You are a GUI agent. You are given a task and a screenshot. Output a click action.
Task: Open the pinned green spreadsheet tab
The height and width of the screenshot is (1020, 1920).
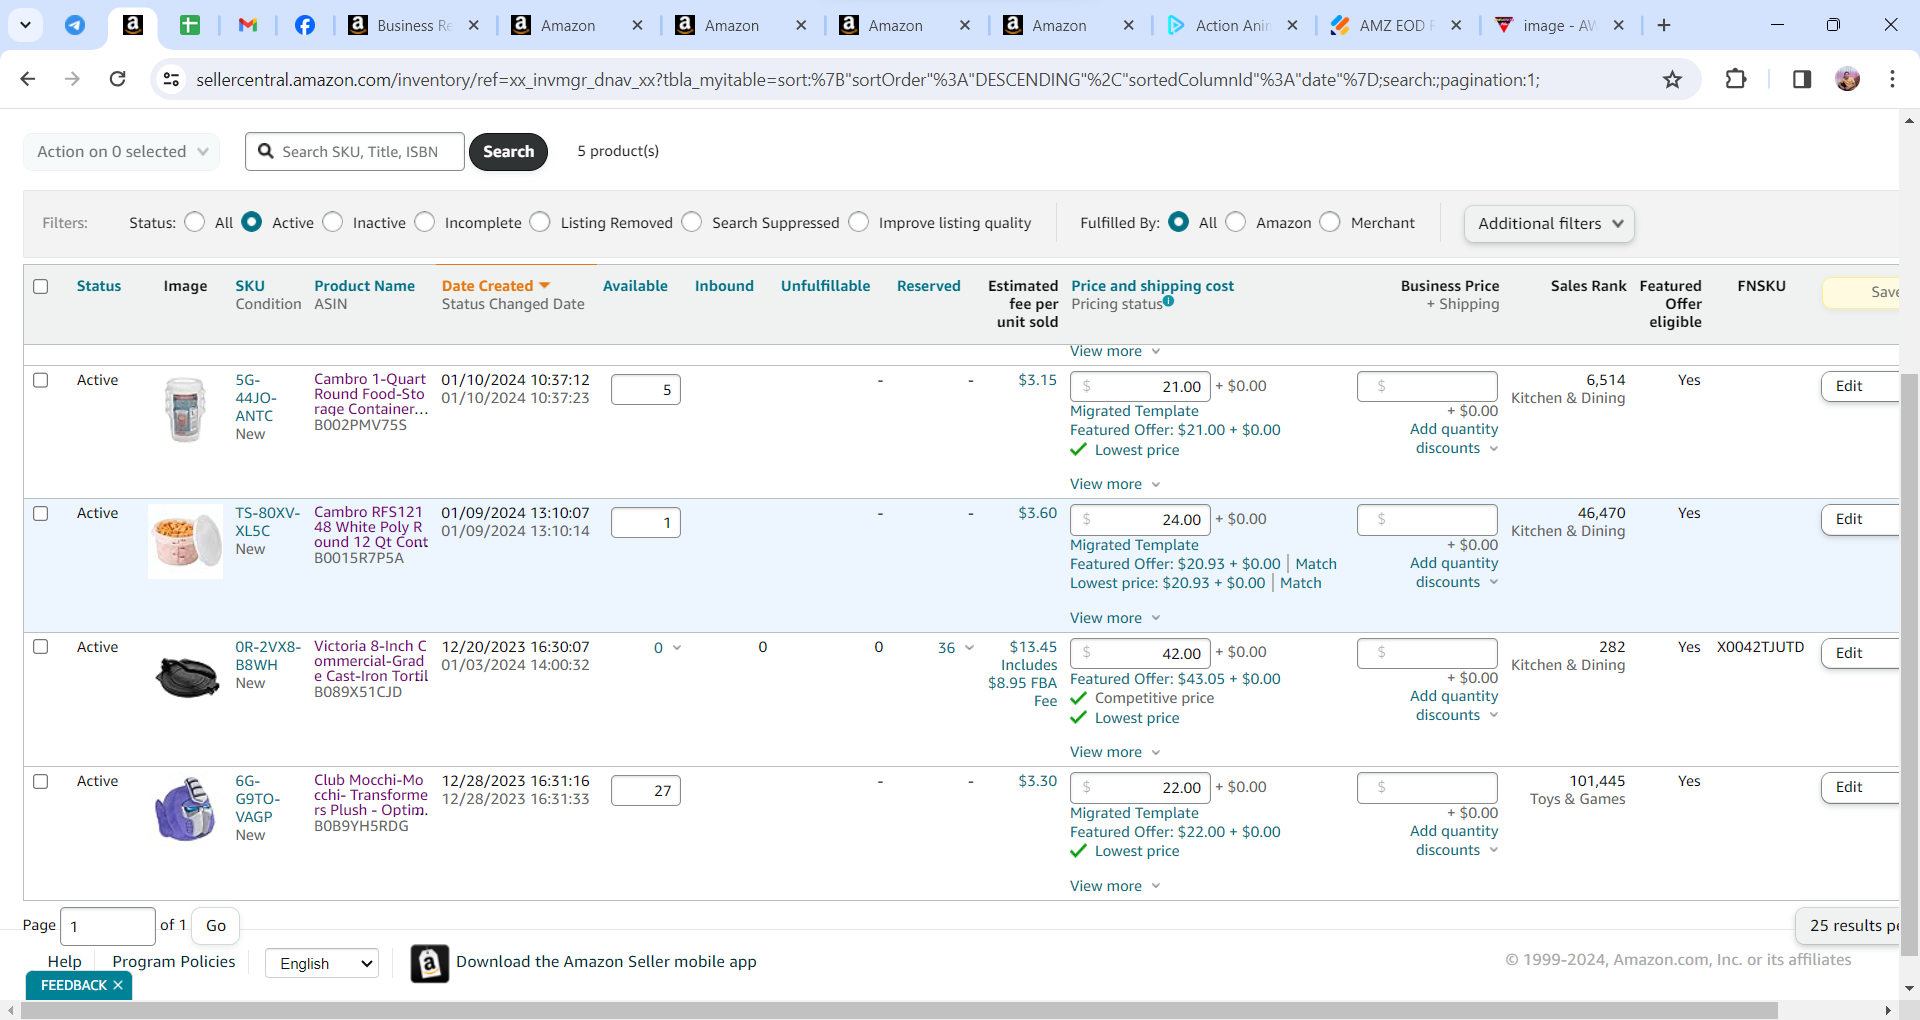(190, 25)
